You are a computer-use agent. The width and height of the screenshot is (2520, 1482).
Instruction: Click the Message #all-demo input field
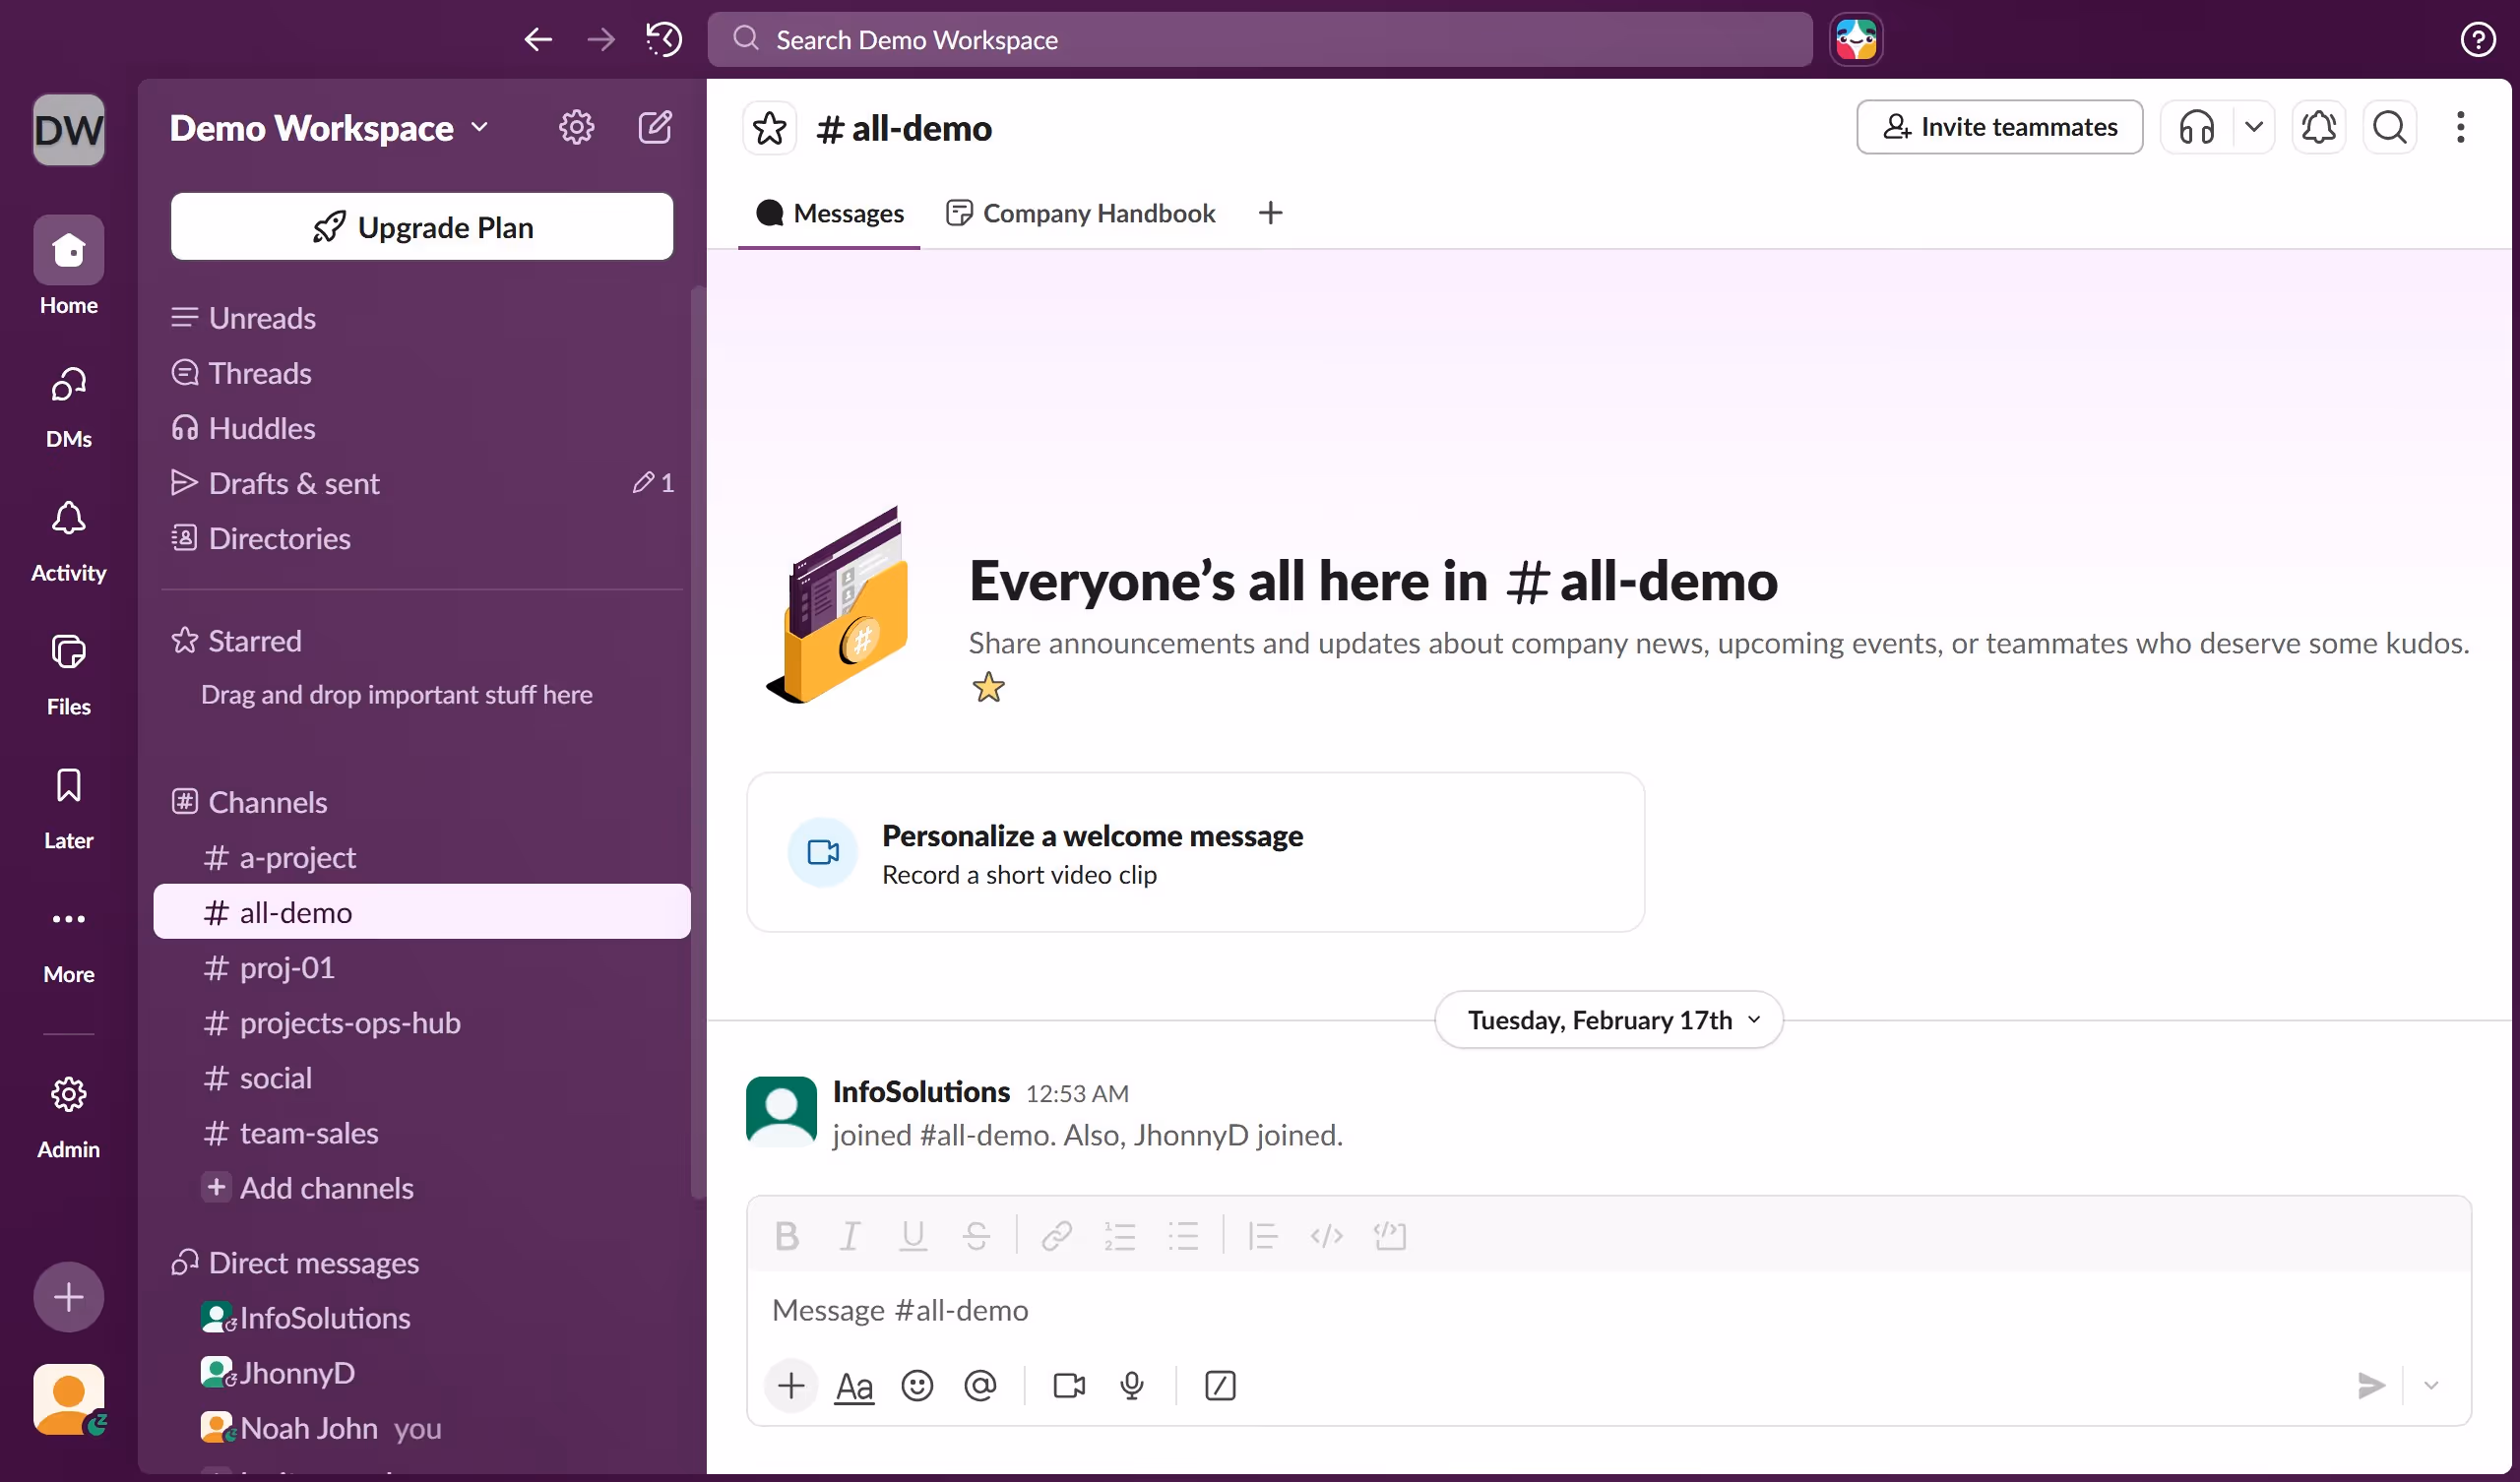point(1608,1310)
